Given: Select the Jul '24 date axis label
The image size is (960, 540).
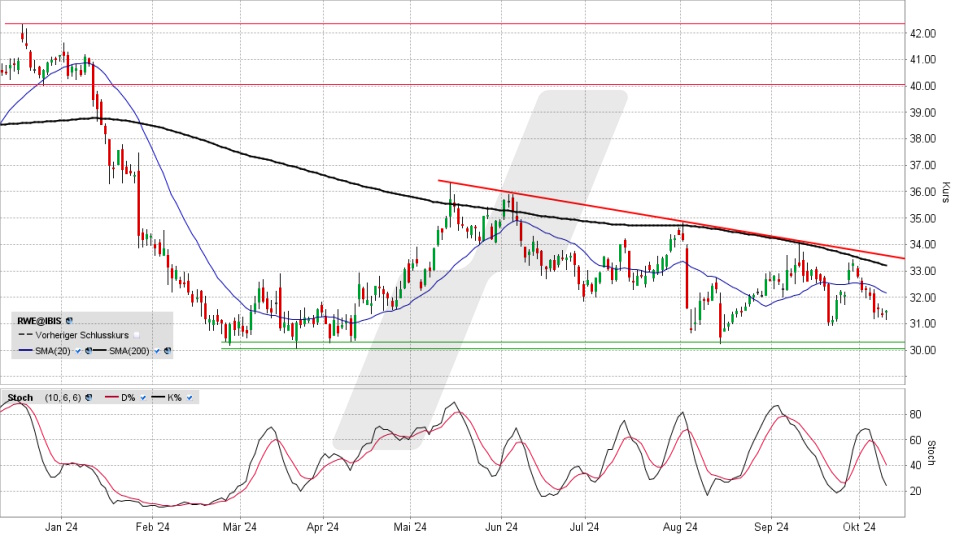Looking at the screenshot, I should coord(585,527).
